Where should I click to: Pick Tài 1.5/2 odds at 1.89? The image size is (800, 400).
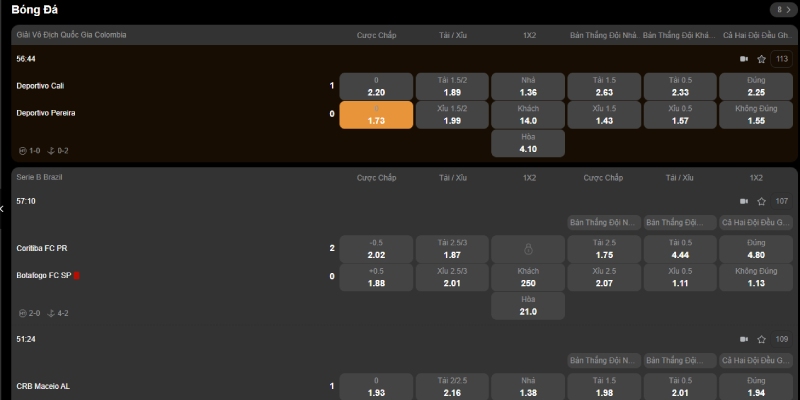[x=452, y=86]
